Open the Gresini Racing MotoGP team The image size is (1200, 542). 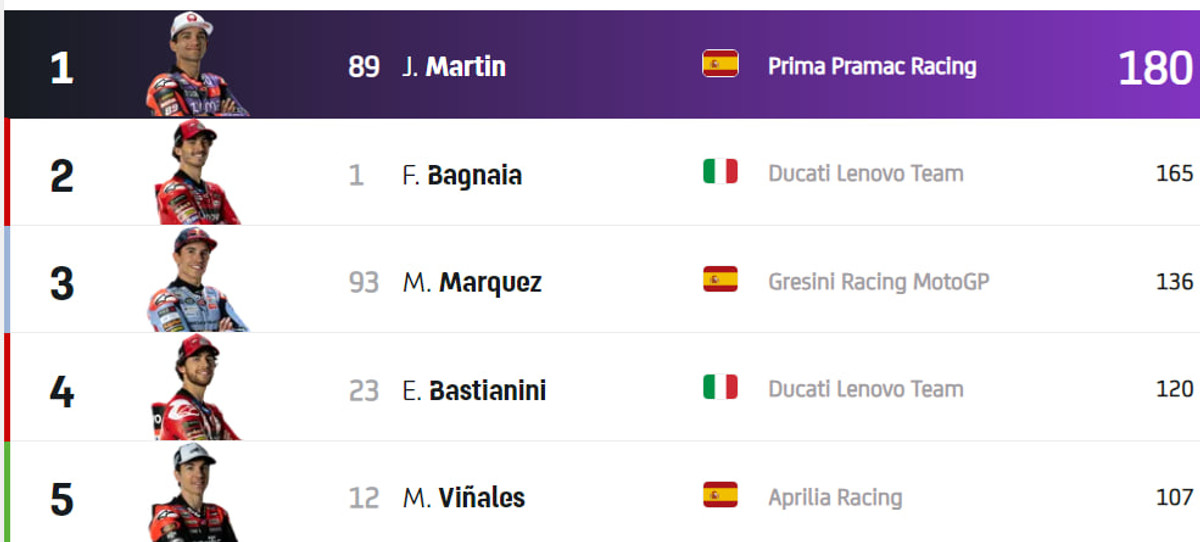[878, 282]
